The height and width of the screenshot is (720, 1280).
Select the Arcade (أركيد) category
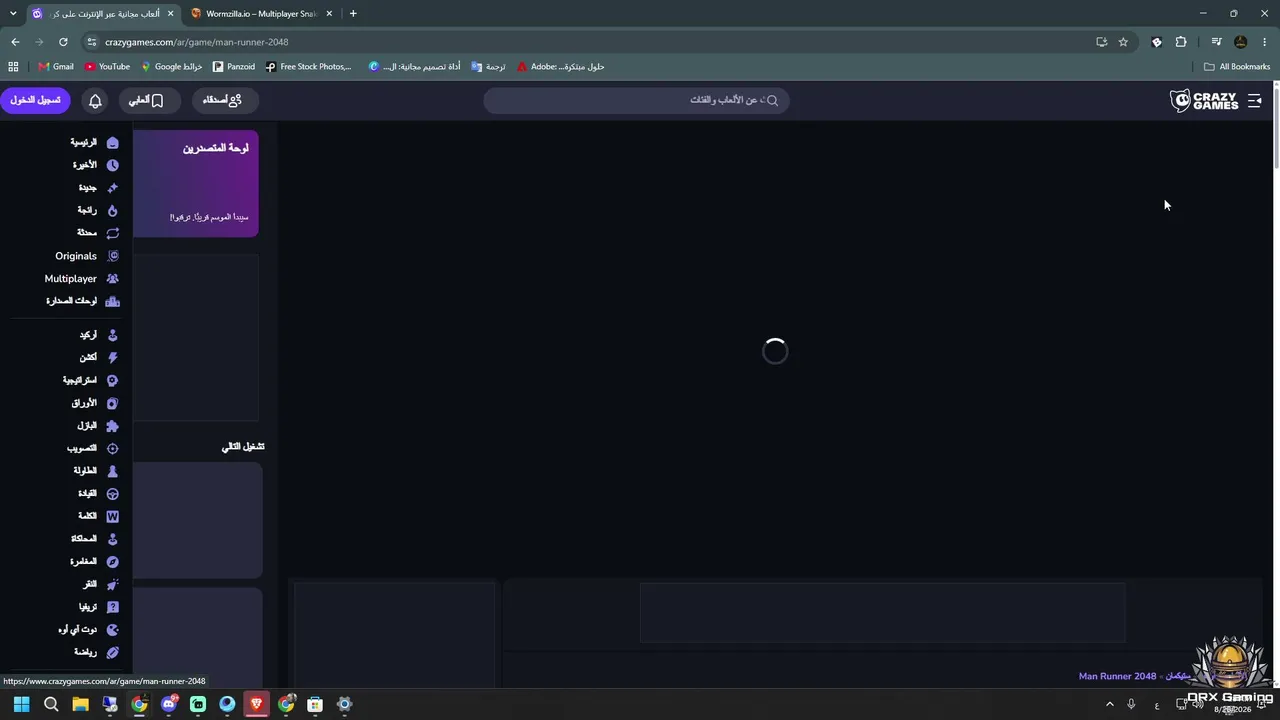99,335
